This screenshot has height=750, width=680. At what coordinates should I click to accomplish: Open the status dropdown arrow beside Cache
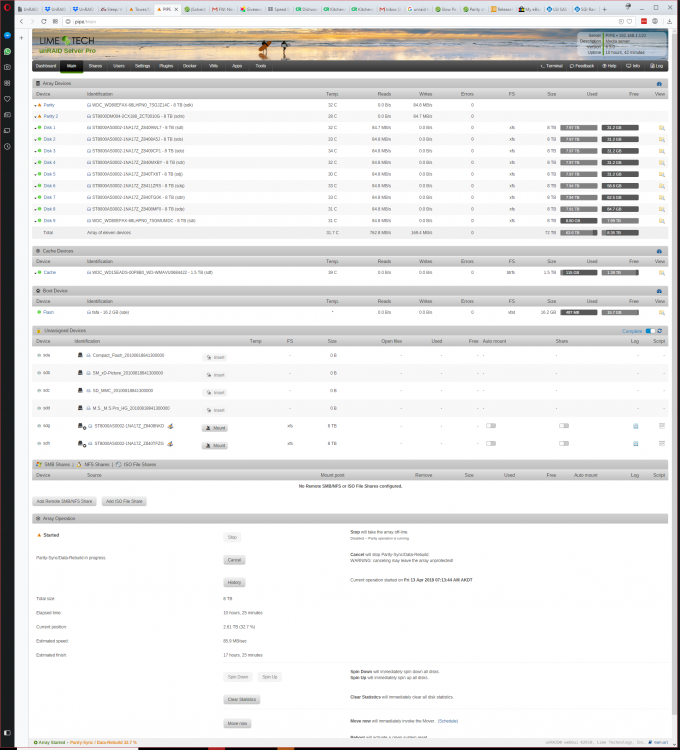click(35, 273)
